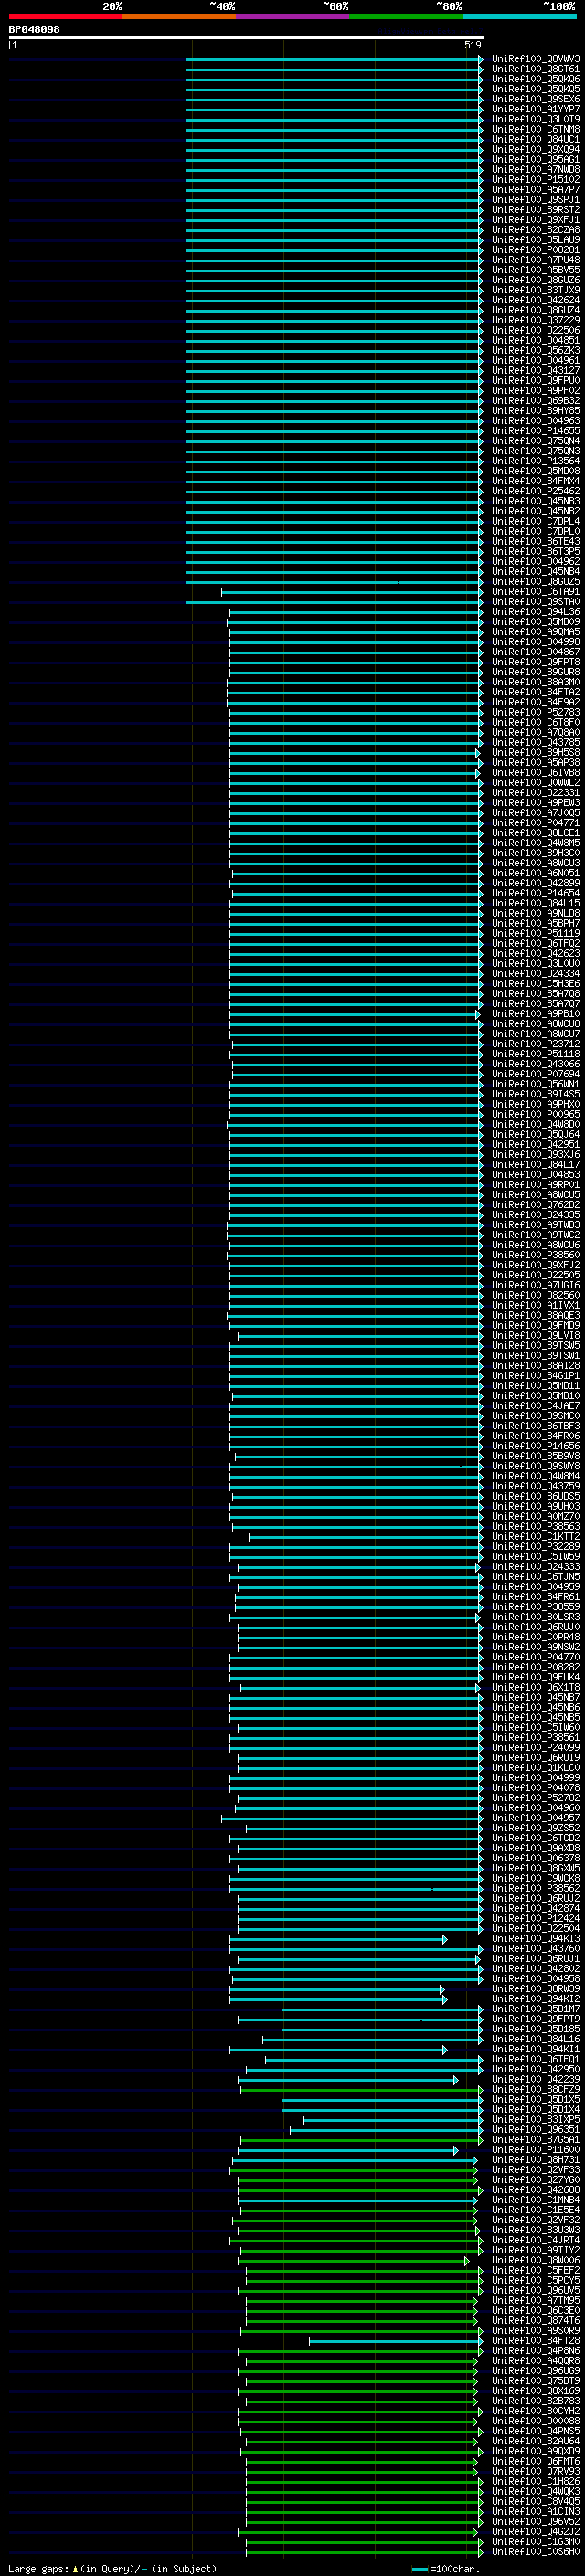
Task: Open hit UniRef100_C6TNM8
Action: pos(535,129)
